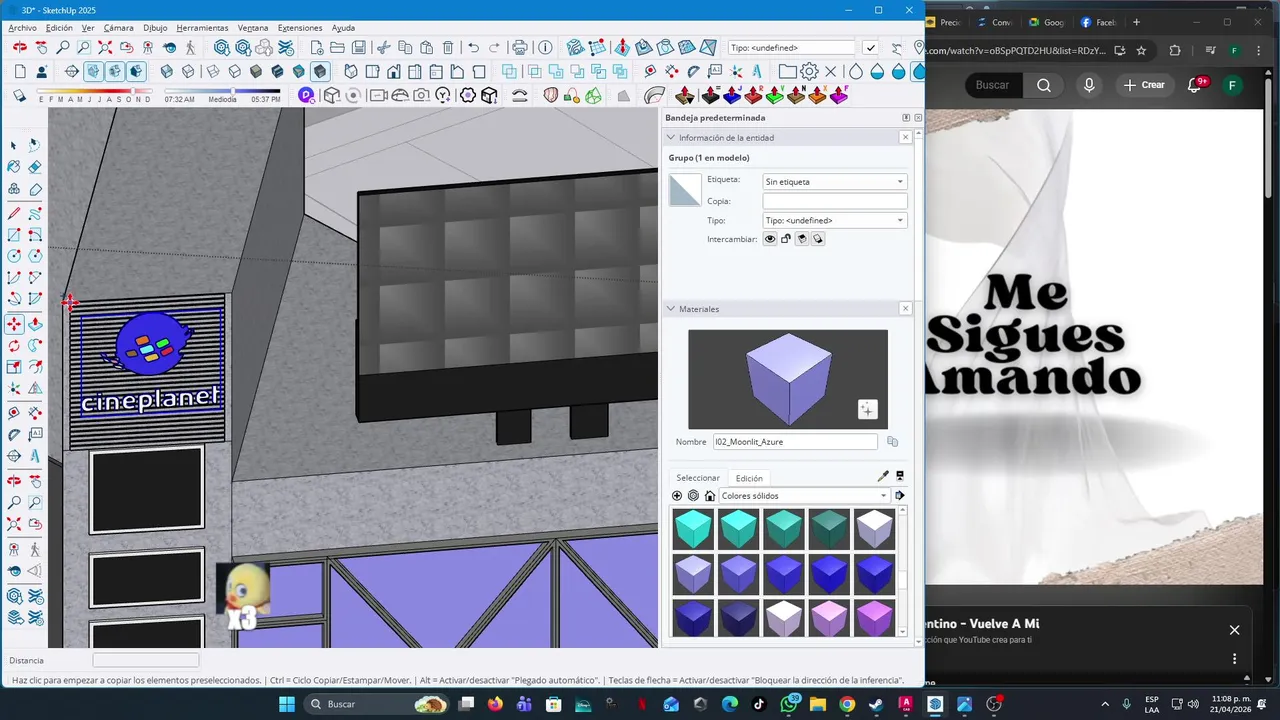The image size is (1280, 720).
Task: Pick the Rotate tool in left toolbar
Action: click(x=14, y=346)
